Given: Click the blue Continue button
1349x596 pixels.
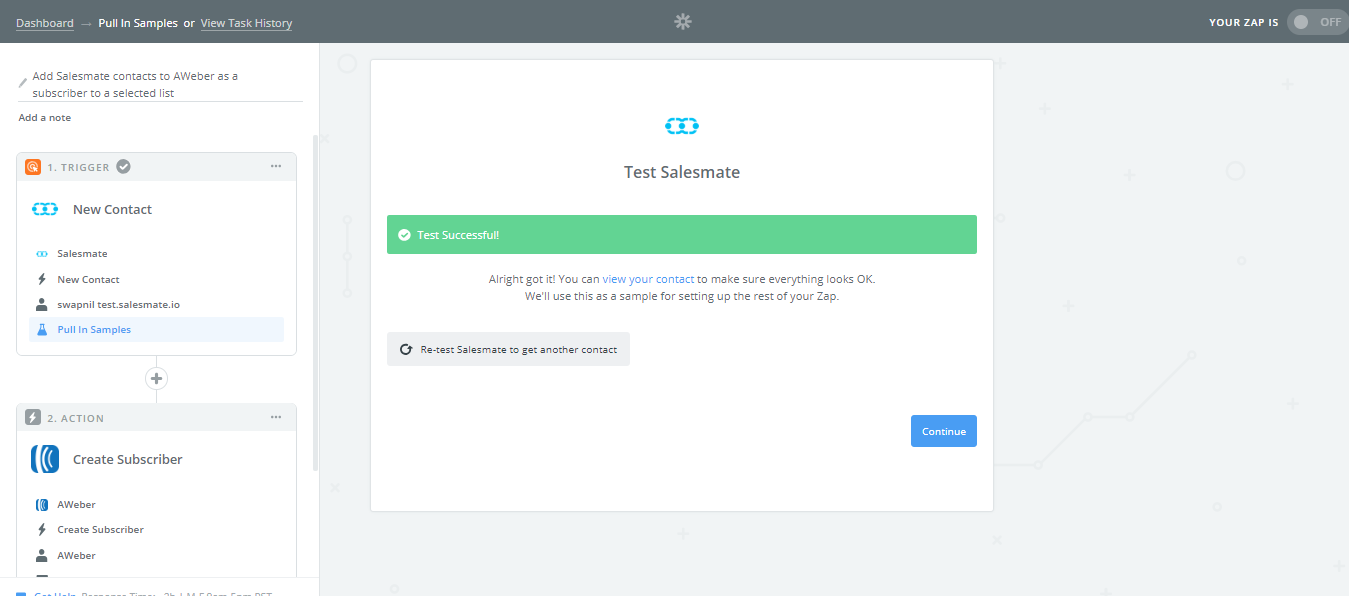Looking at the screenshot, I should pyautogui.click(x=944, y=431).
